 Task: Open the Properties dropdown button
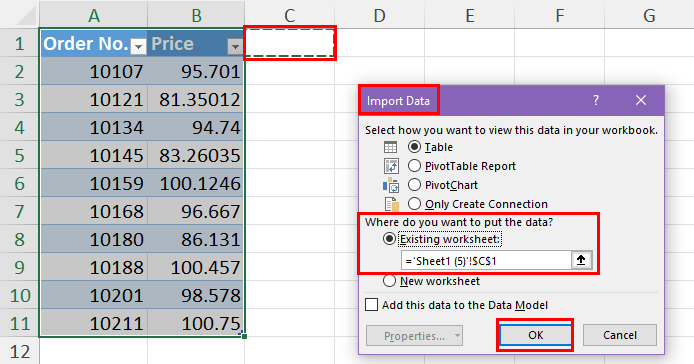[414, 336]
